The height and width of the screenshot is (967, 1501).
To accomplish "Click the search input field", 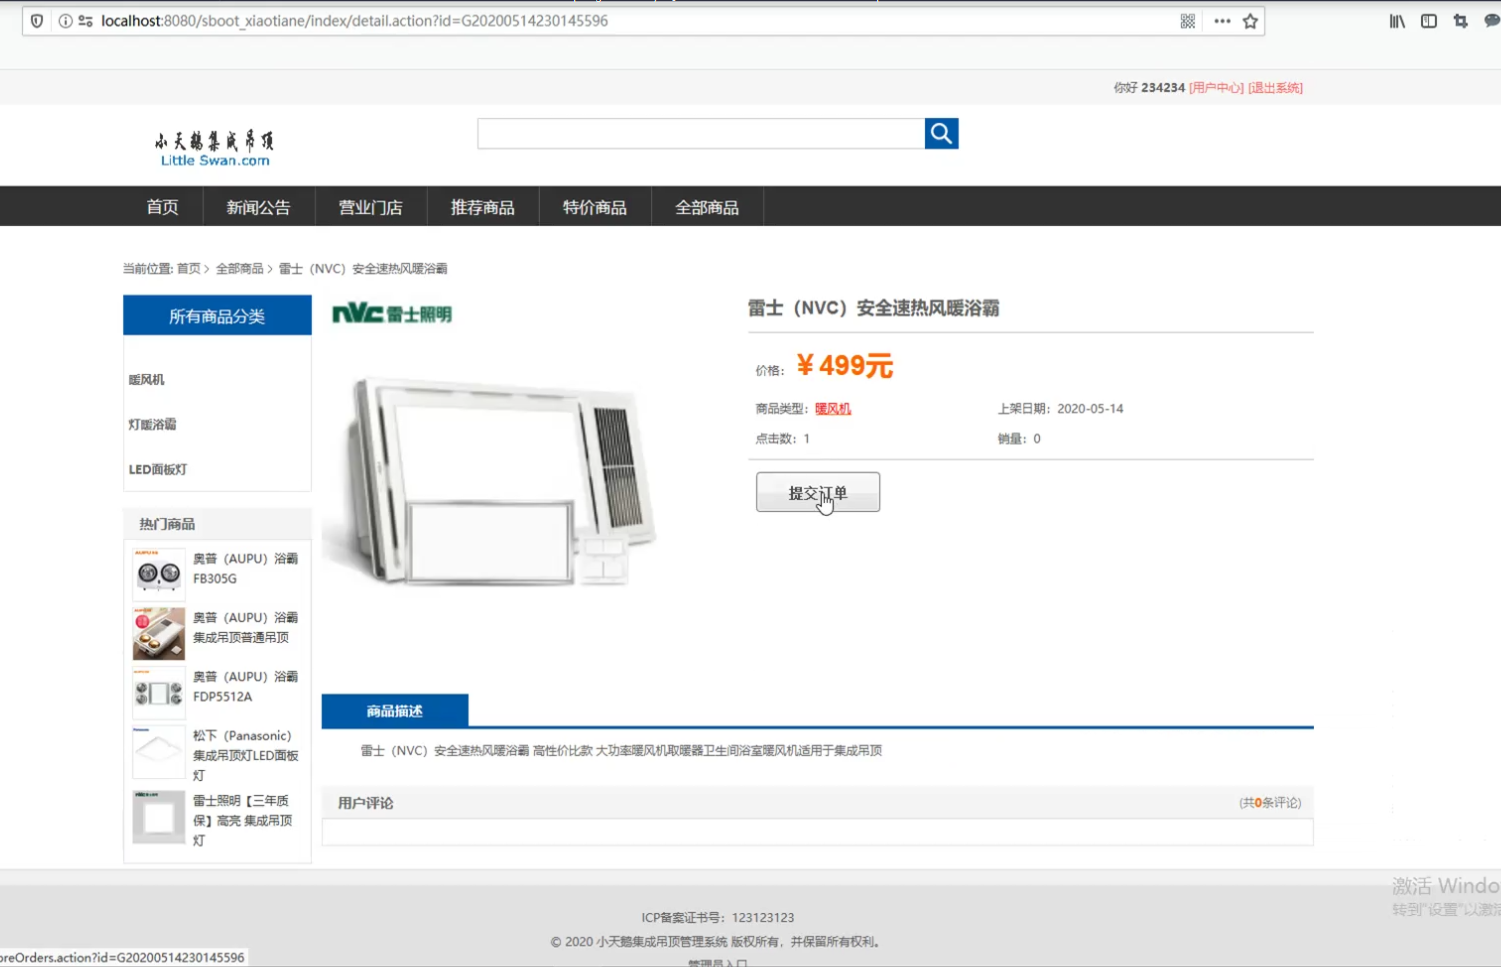I will (x=701, y=133).
